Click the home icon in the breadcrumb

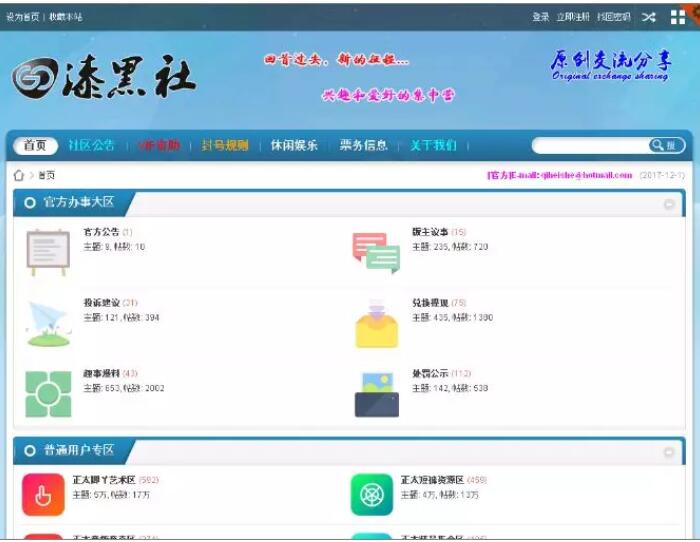pos(19,175)
